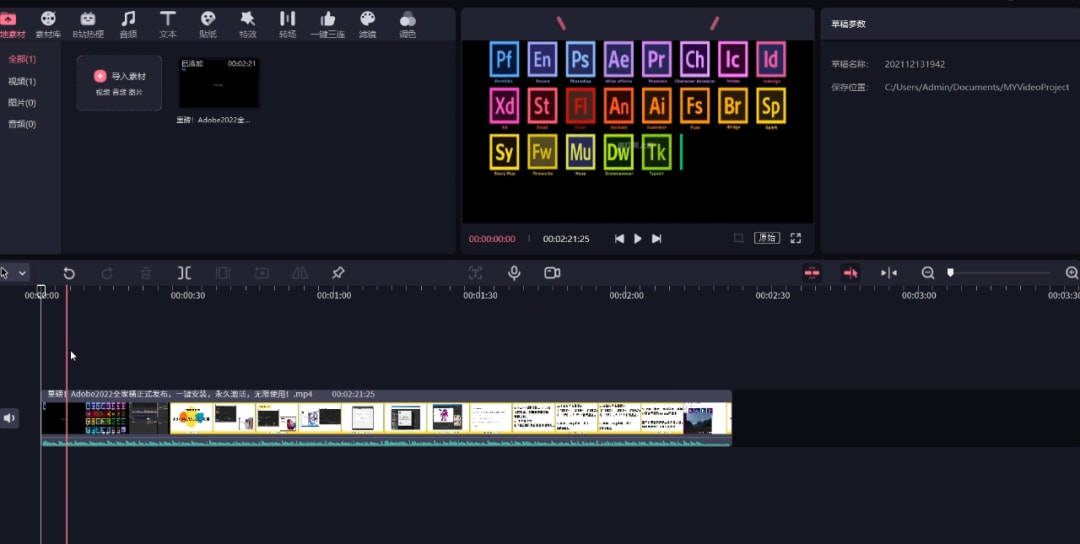The image size is (1080, 544).
Task: Toggle main track magnetic snapping
Action: [x=812, y=273]
